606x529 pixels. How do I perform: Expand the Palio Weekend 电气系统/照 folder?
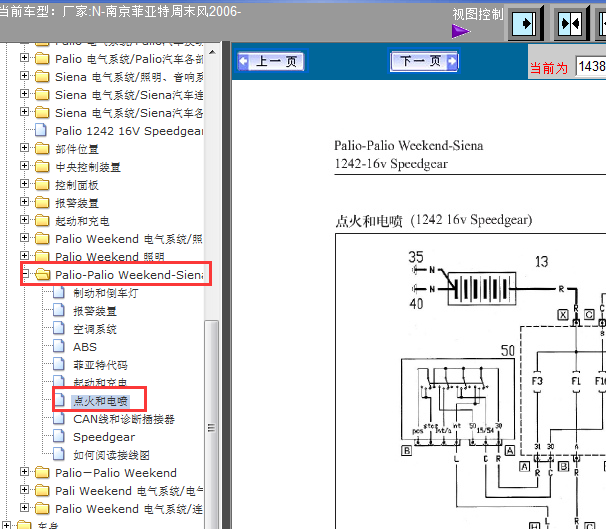pos(24,237)
